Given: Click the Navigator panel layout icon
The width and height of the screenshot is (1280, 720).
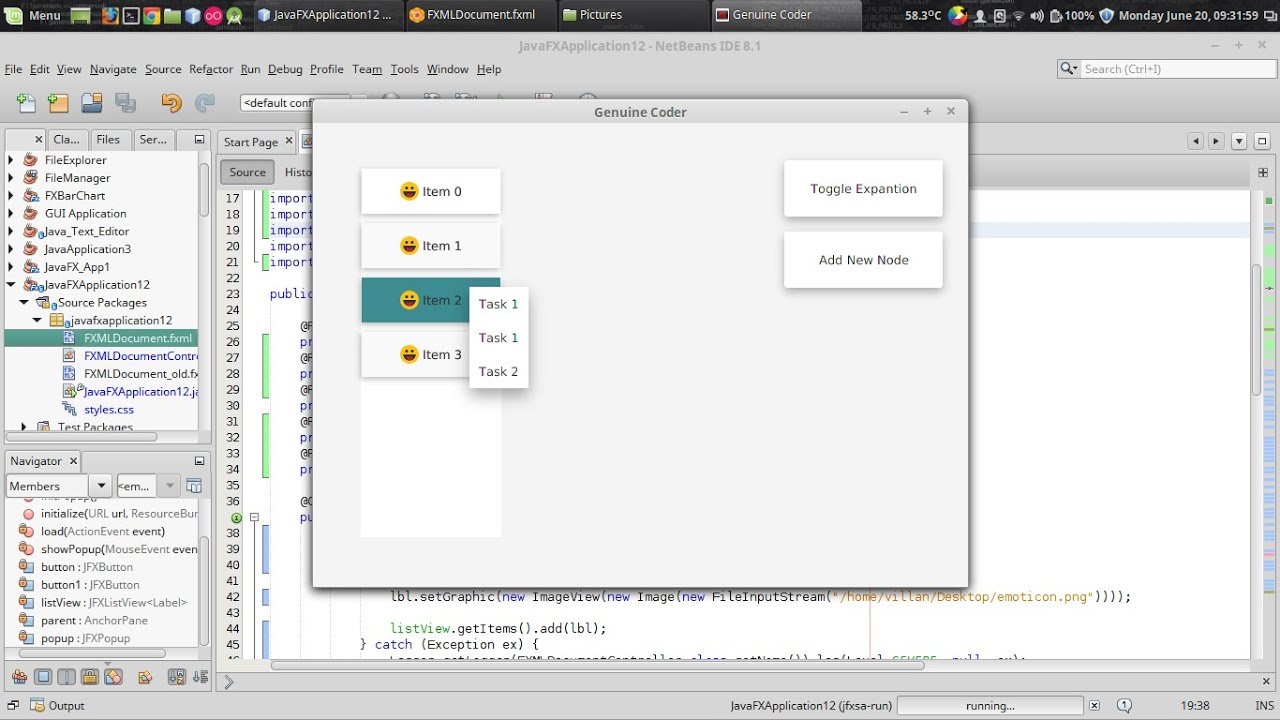Looking at the screenshot, I should (x=194, y=486).
